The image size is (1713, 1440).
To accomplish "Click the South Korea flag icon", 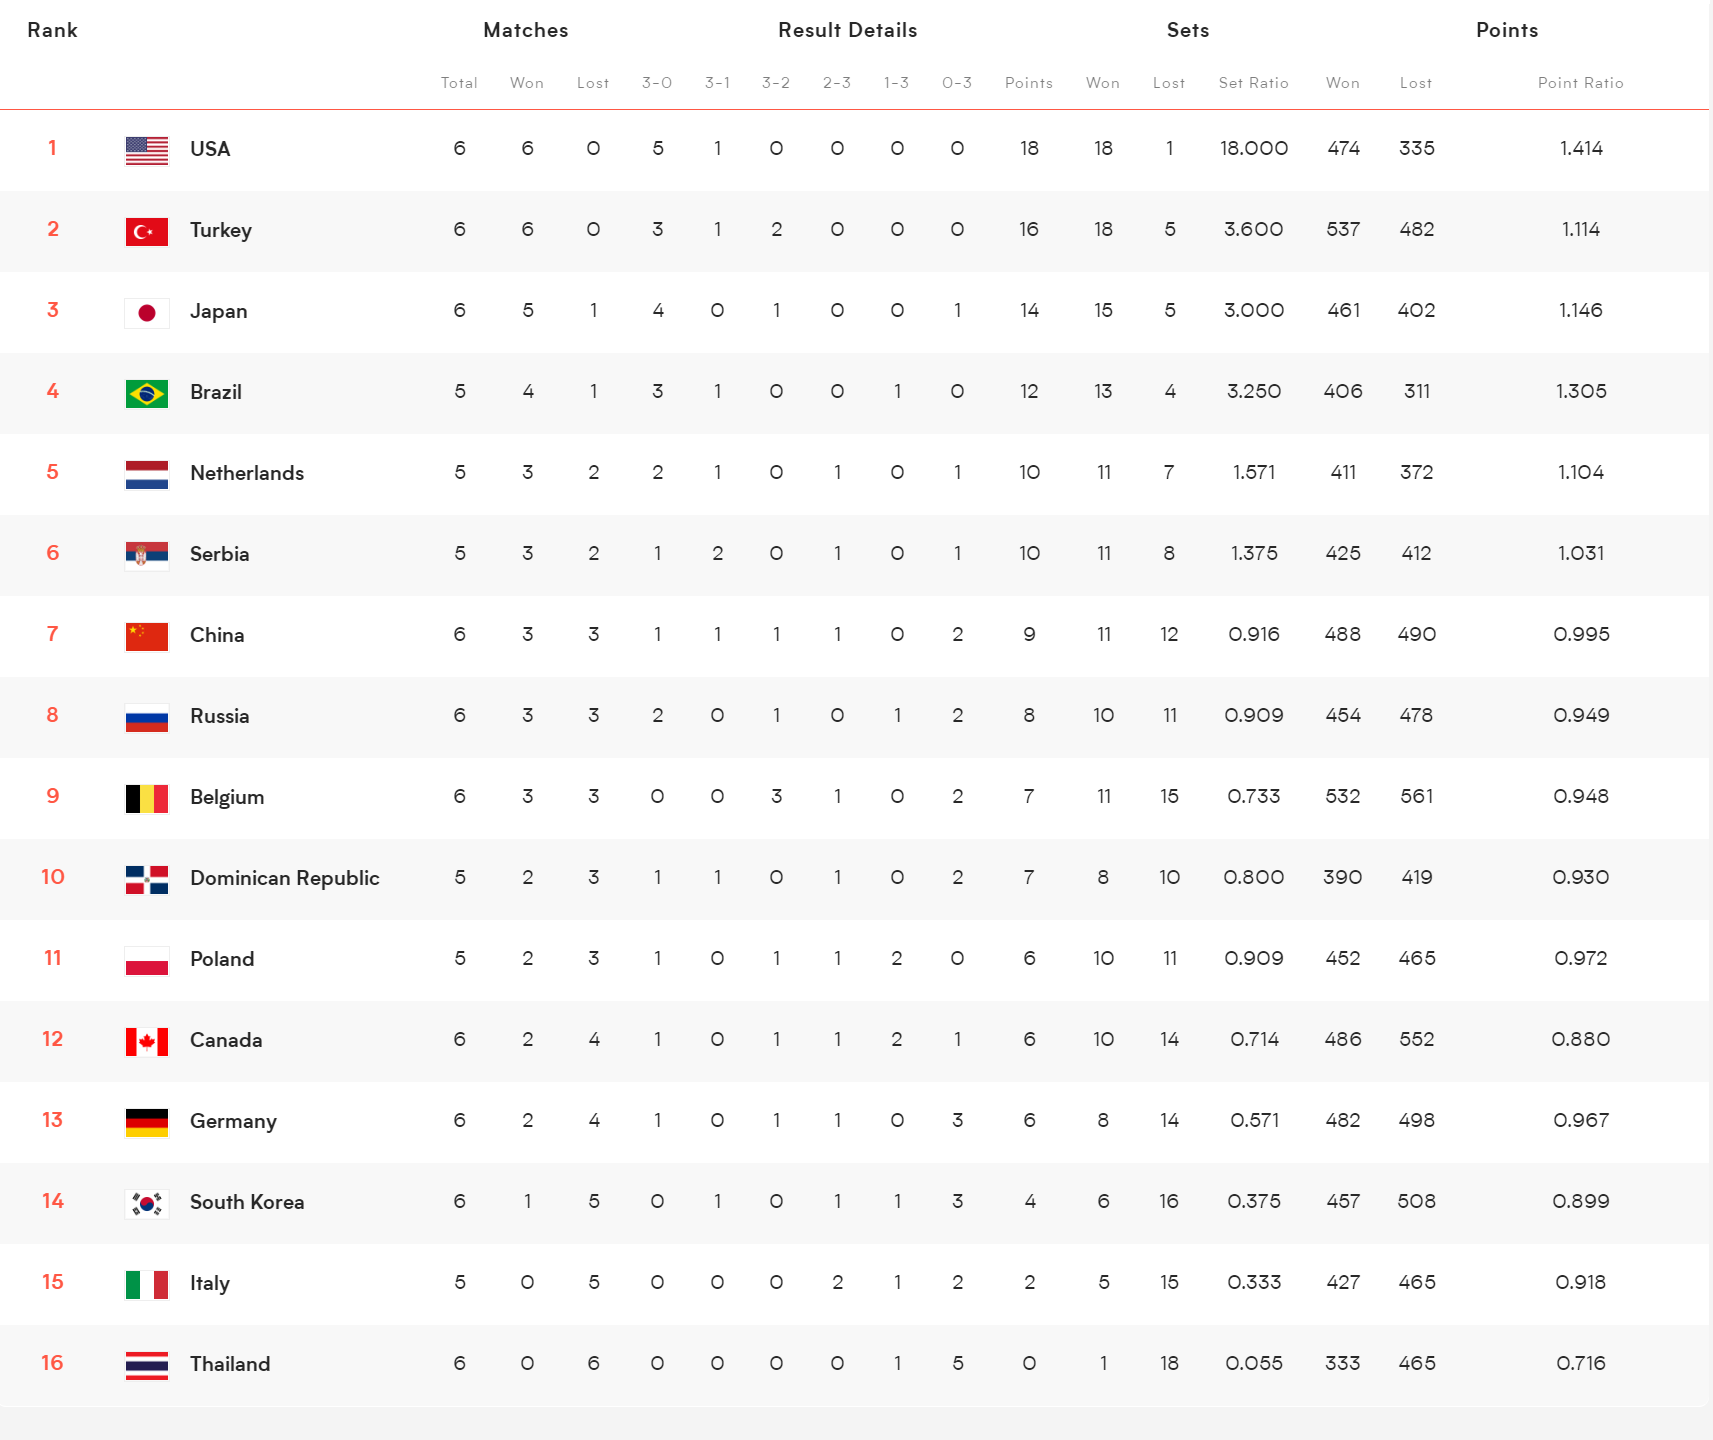I will pos(147,1203).
